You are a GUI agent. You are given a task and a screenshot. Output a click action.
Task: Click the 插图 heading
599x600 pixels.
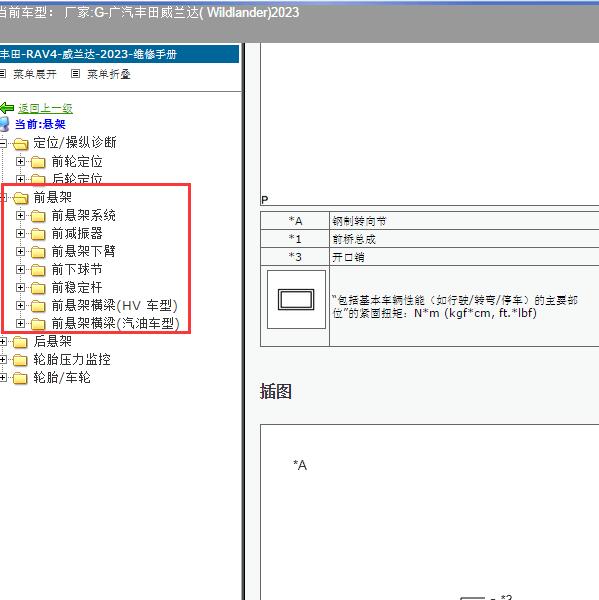(276, 391)
